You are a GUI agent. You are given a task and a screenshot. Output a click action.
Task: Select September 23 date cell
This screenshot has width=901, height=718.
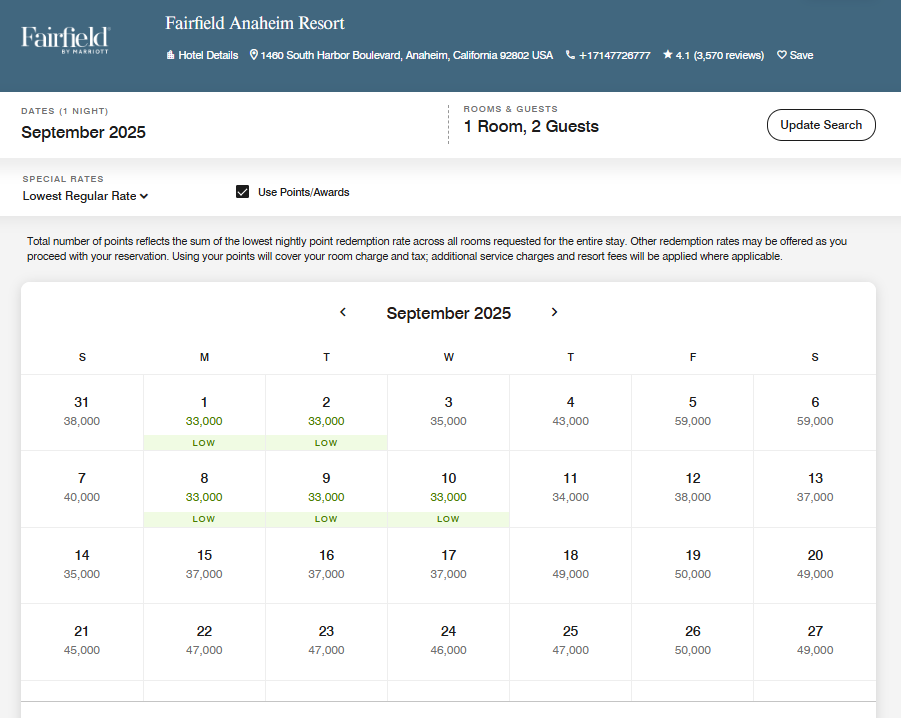326,642
